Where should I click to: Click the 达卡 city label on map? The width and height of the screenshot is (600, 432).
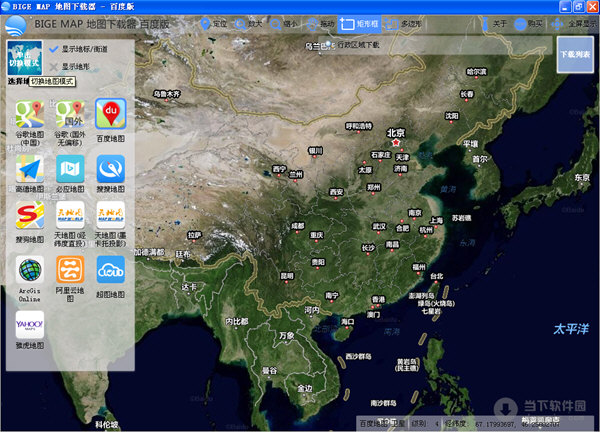click(189, 287)
